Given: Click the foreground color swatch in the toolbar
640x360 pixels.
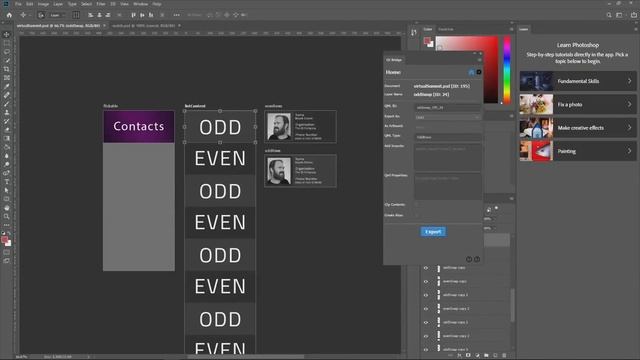Looking at the screenshot, I should click(x=4, y=240).
